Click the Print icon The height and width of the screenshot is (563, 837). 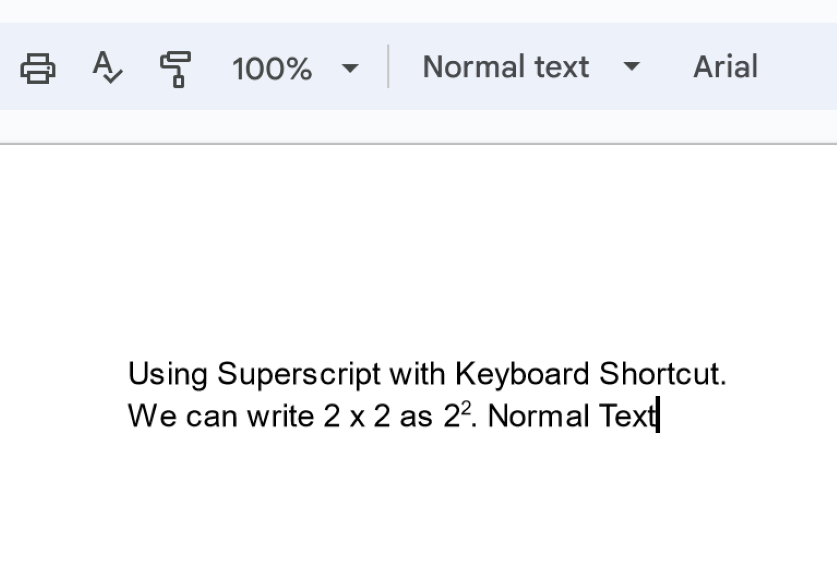point(38,68)
